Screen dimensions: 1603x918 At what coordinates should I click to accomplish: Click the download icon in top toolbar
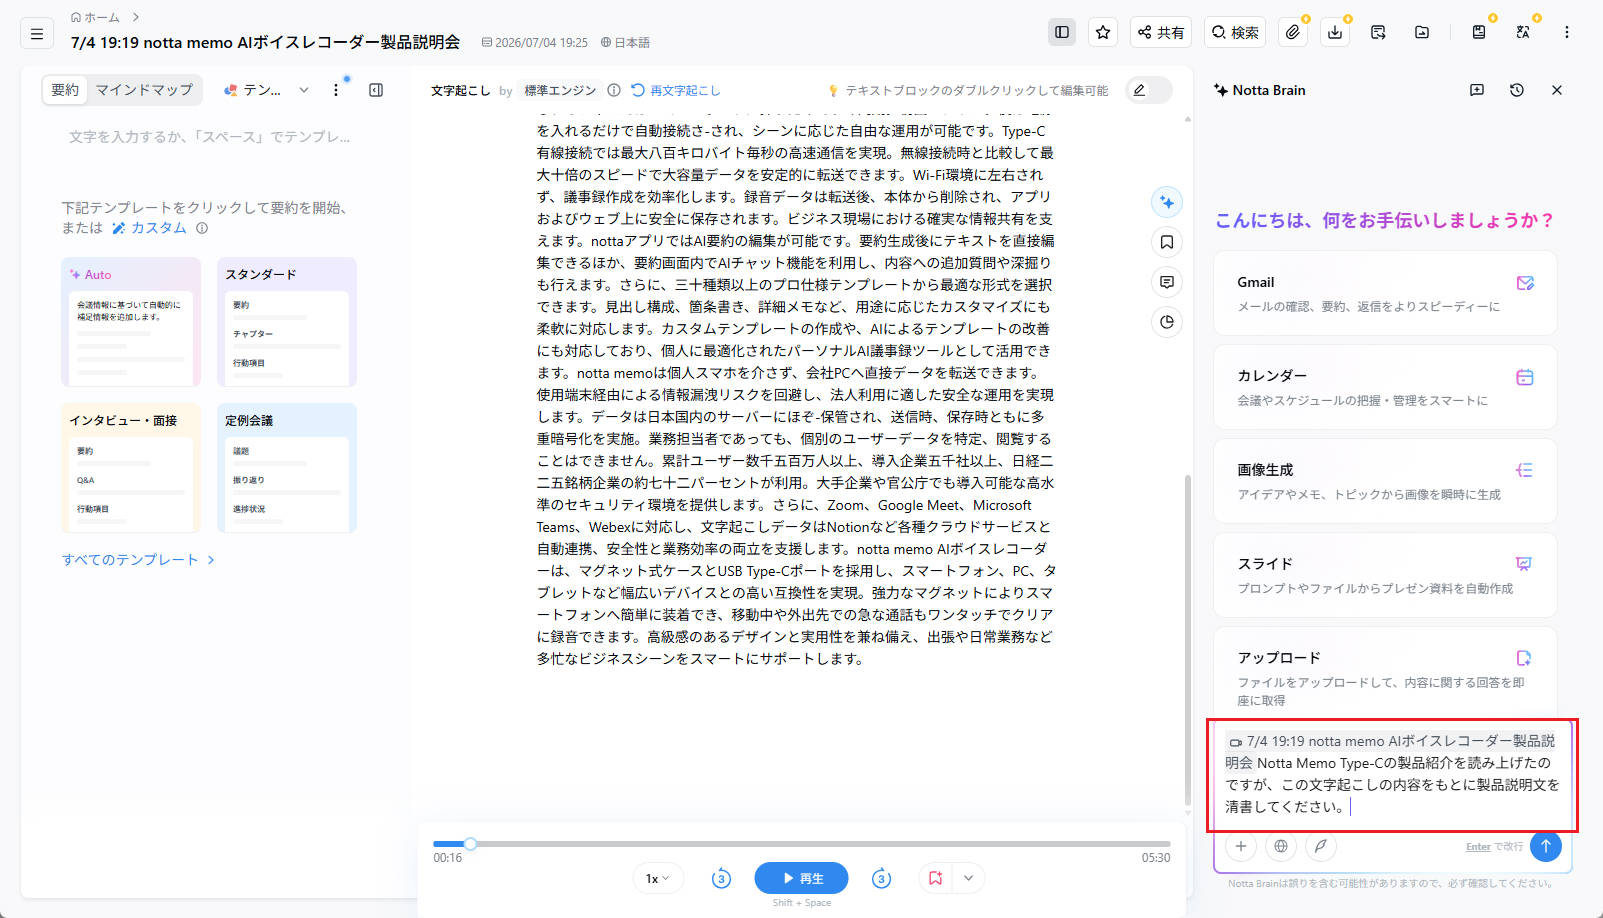pos(1335,32)
